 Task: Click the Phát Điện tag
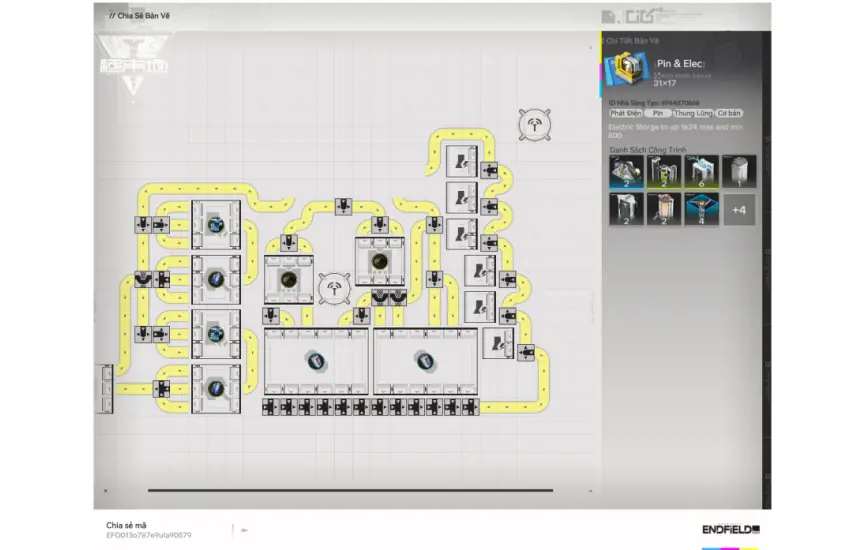(x=626, y=113)
